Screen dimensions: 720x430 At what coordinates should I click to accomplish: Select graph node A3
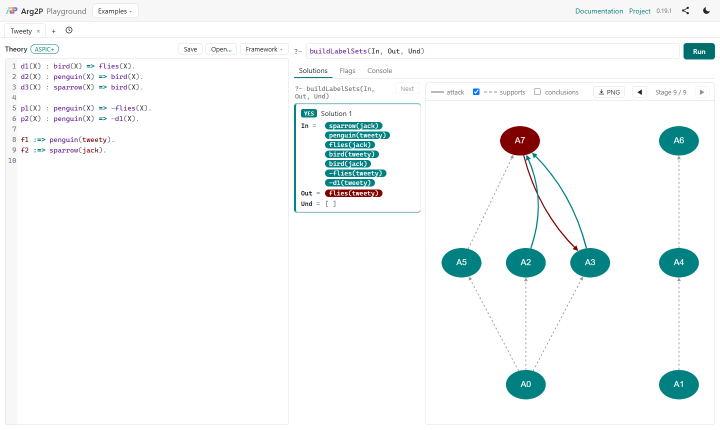pyautogui.click(x=590, y=262)
